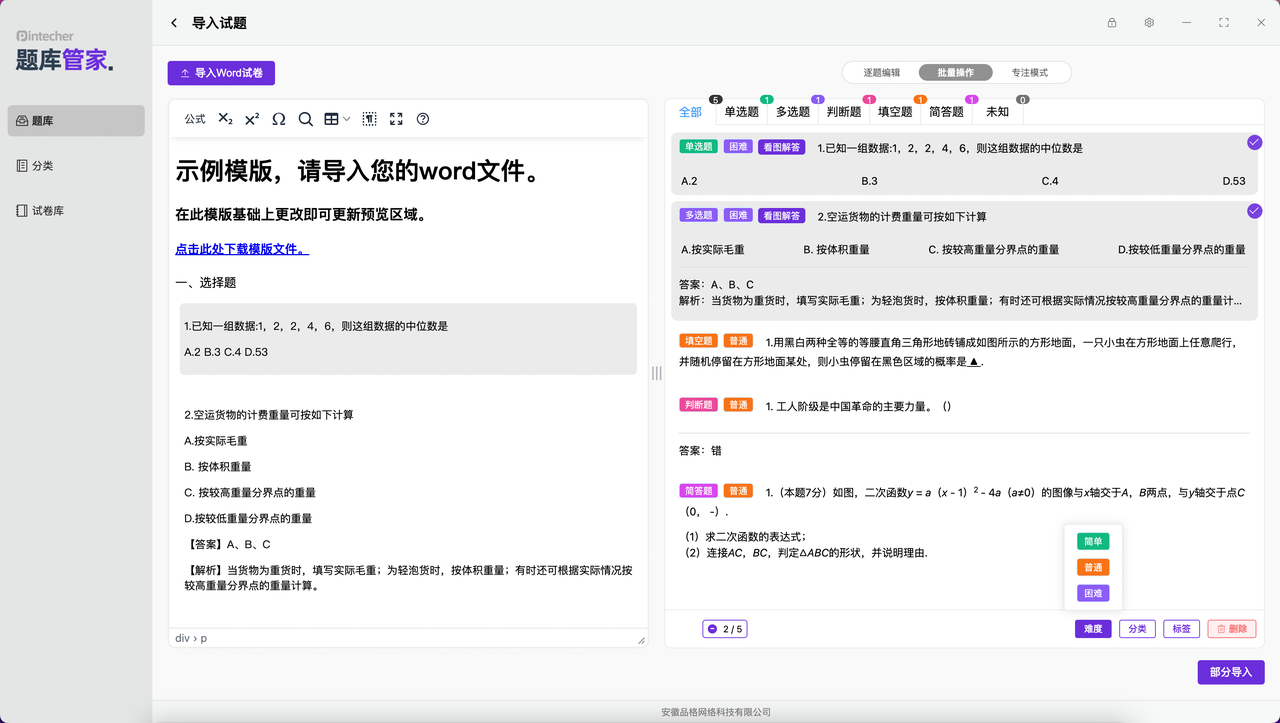Select the 填空题 tab

[x=895, y=112]
